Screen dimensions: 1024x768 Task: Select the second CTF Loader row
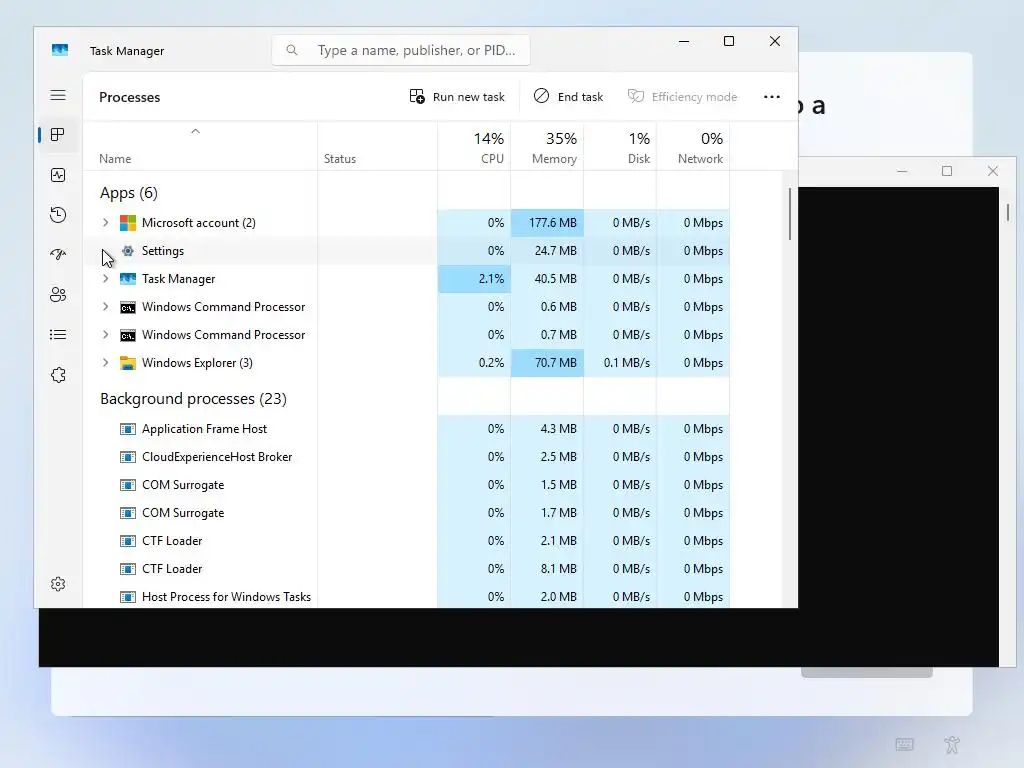(407, 569)
